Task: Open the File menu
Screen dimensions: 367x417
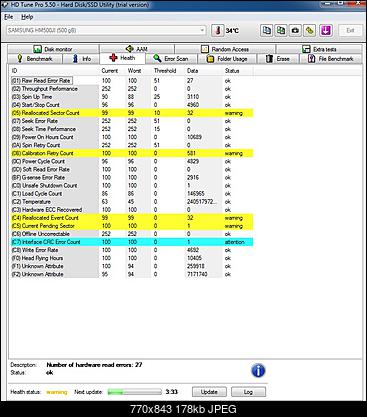Action: (8, 17)
